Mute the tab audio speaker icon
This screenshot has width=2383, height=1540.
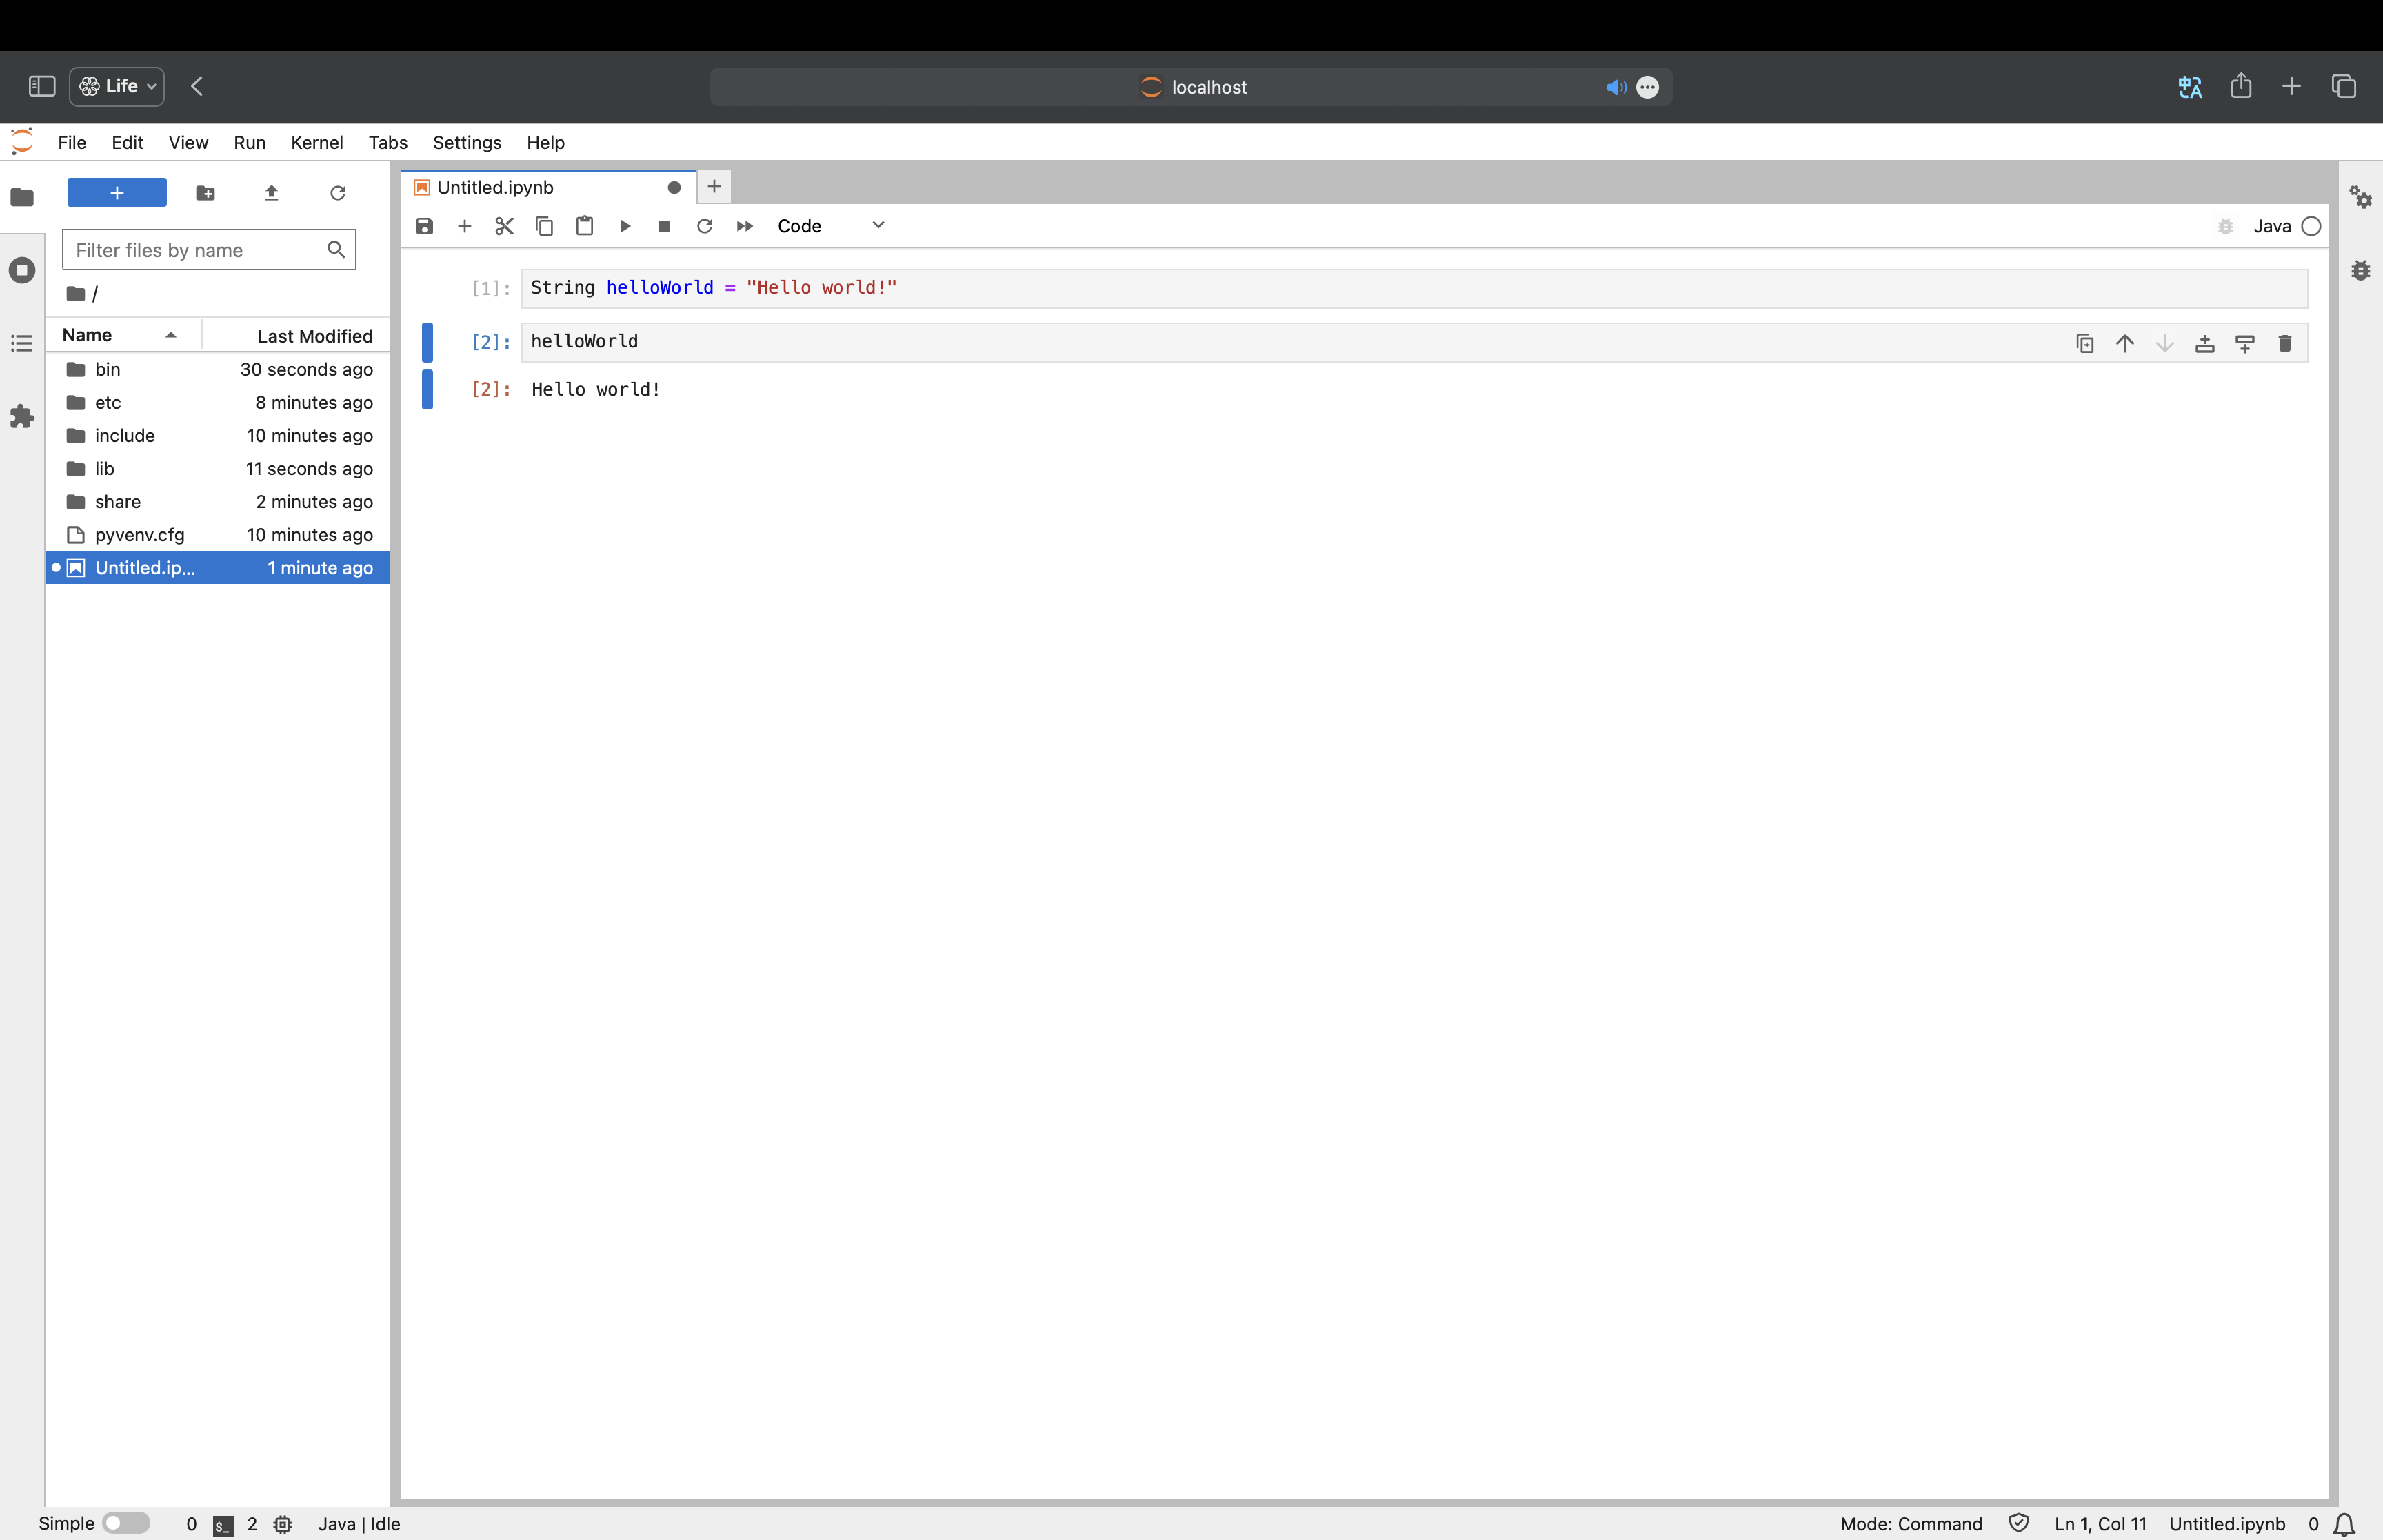[1615, 87]
